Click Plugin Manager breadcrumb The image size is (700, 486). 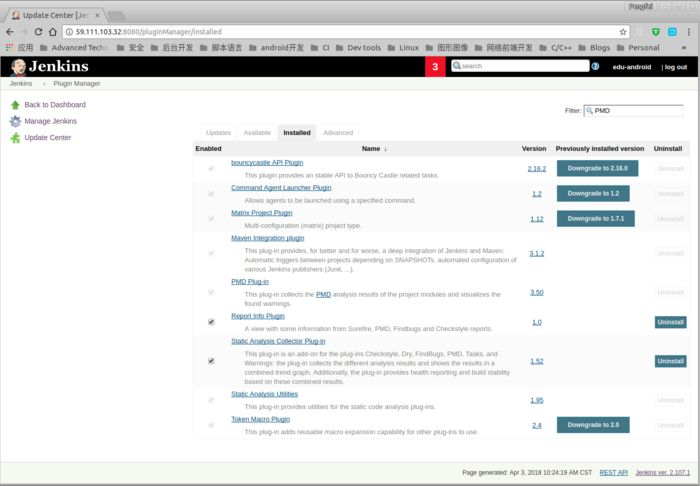tap(77, 83)
